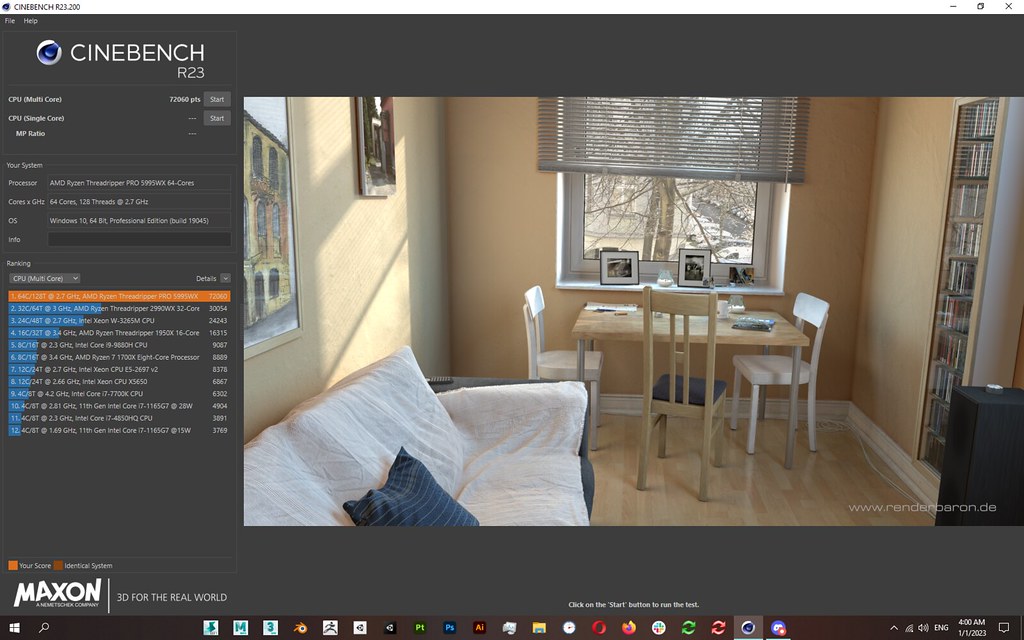The height and width of the screenshot is (640, 1024).
Task: Launch Blender from the taskbar
Action: (x=300, y=628)
